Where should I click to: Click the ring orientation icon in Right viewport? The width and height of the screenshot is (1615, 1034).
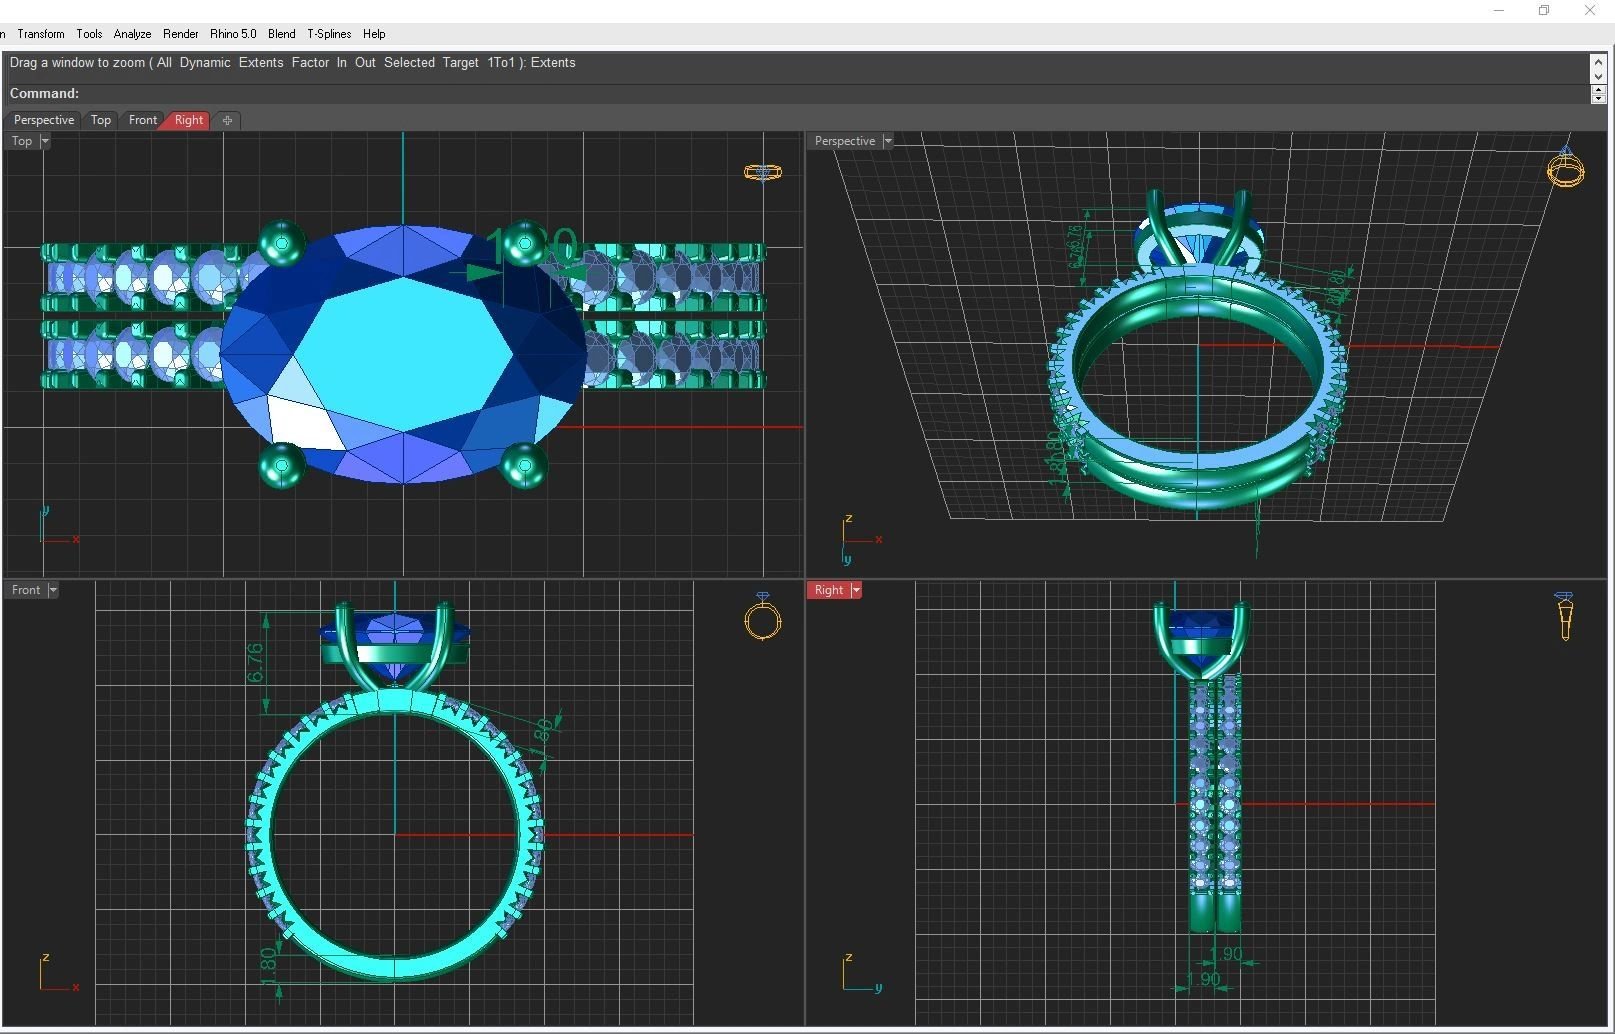coord(1565,615)
